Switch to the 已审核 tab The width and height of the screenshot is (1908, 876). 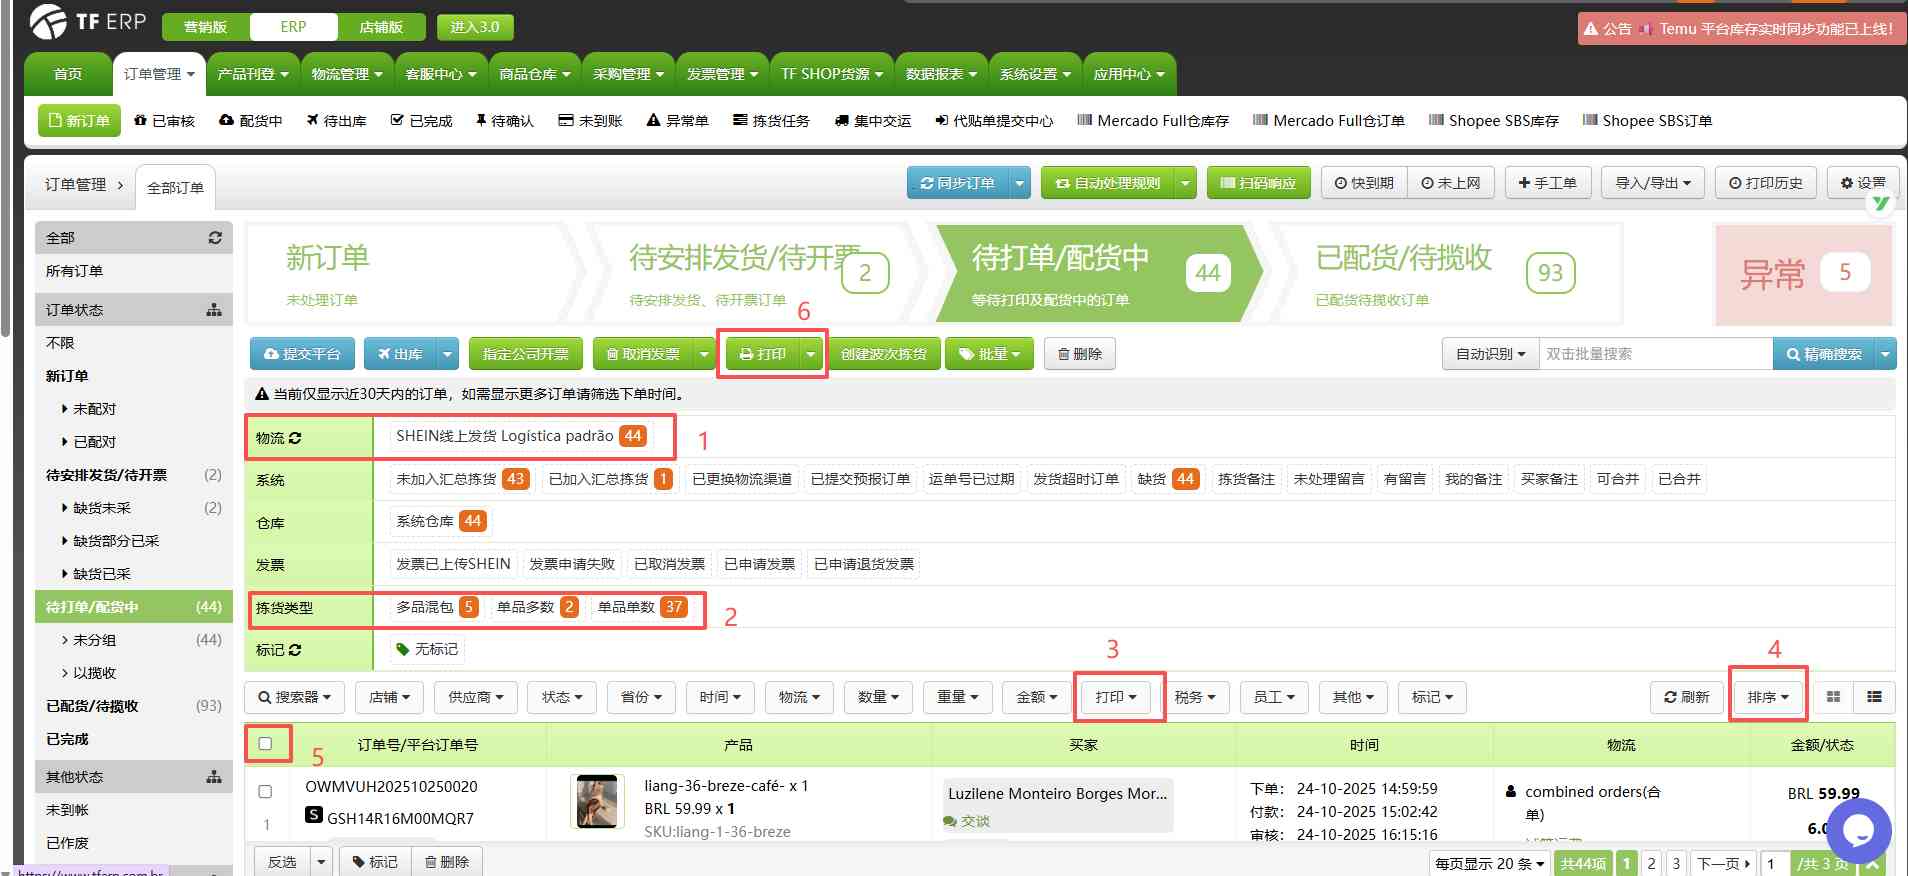point(164,121)
